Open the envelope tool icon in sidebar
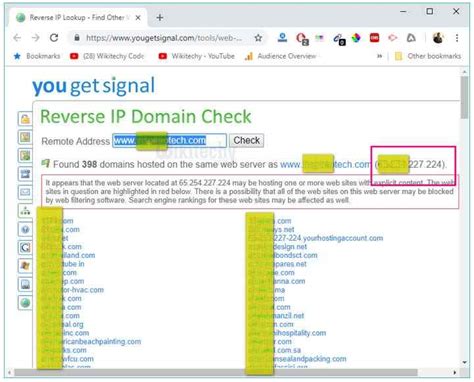 click(x=25, y=192)
